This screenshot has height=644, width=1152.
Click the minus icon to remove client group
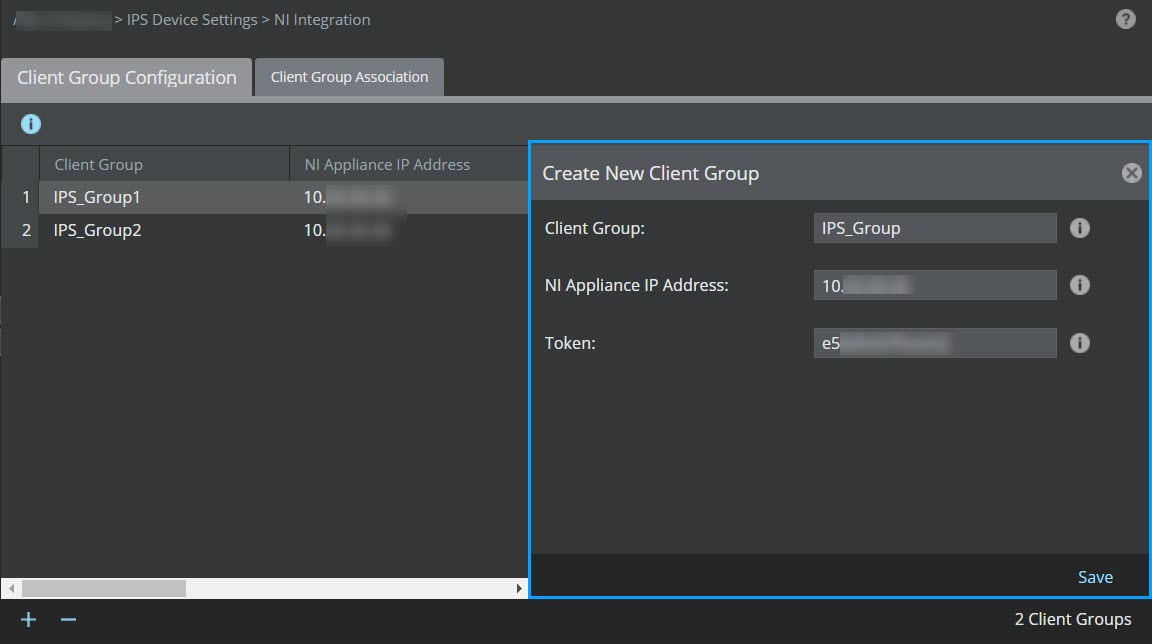[68, 620]
